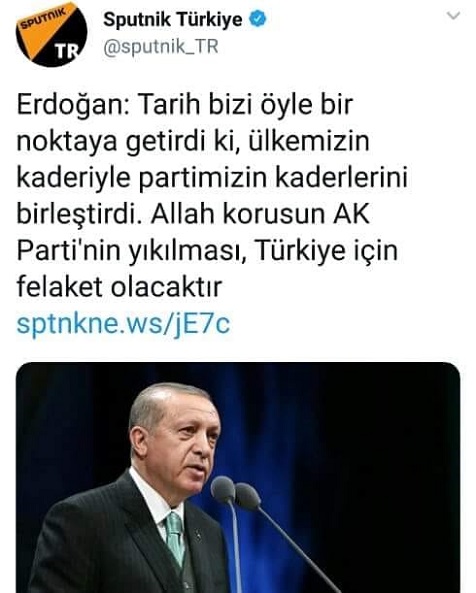This screenshot has height=593, width=476.
Task: Click the white 'TR' letters in logo
Action: click(x=67, y=51)
